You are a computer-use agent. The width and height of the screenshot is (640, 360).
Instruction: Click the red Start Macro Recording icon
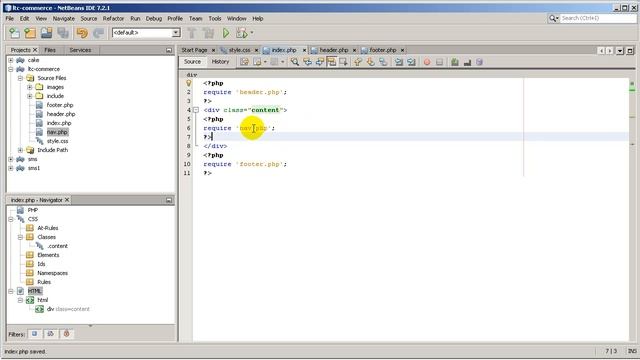coord(427,62)
